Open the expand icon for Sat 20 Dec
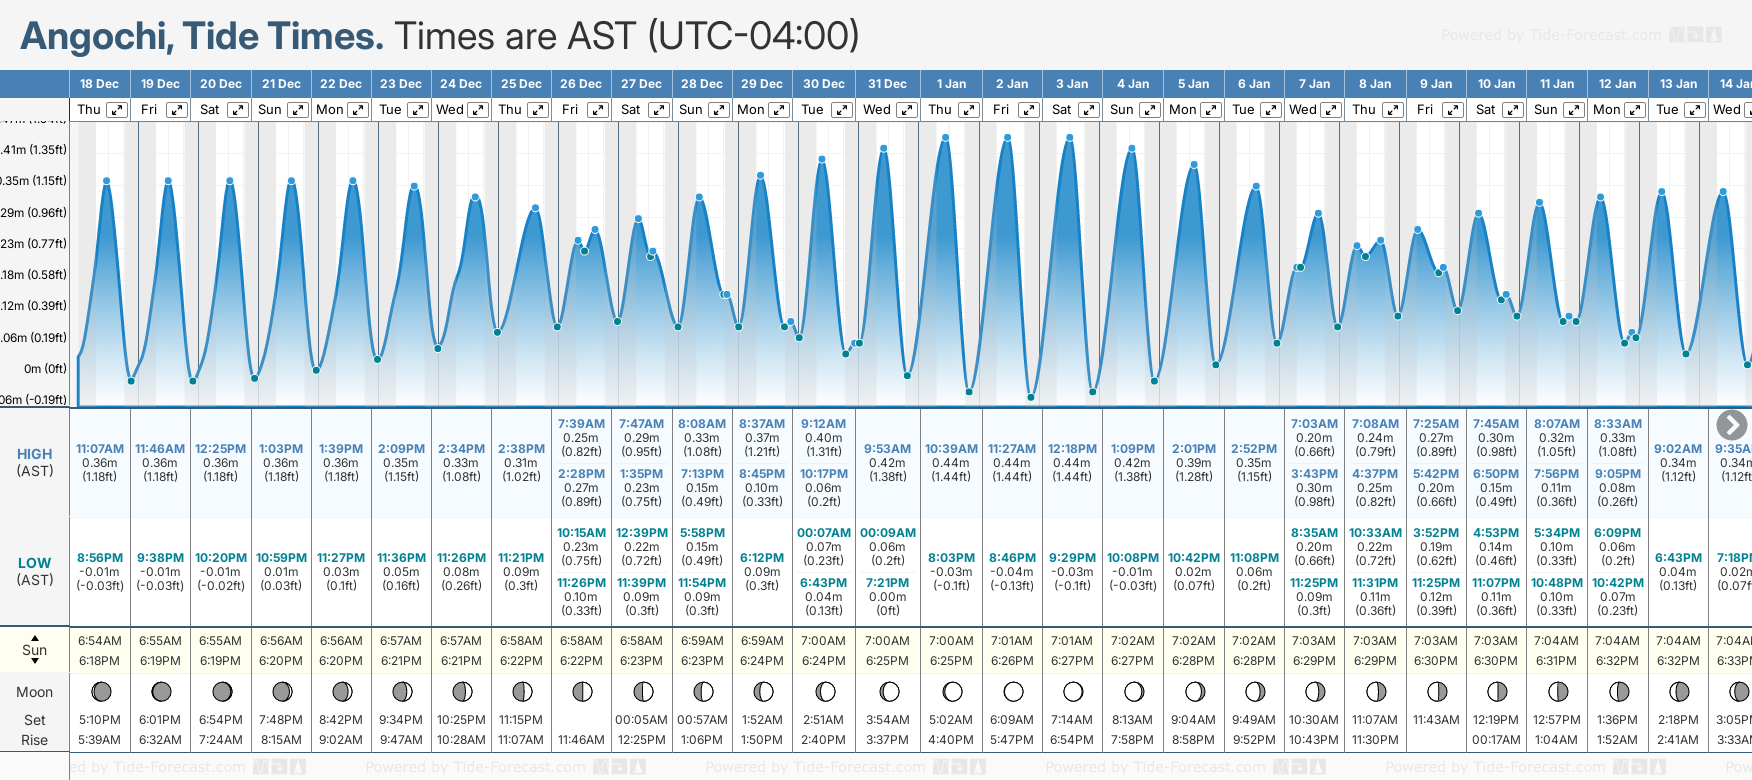The image size is (1752, 780). 237,110
